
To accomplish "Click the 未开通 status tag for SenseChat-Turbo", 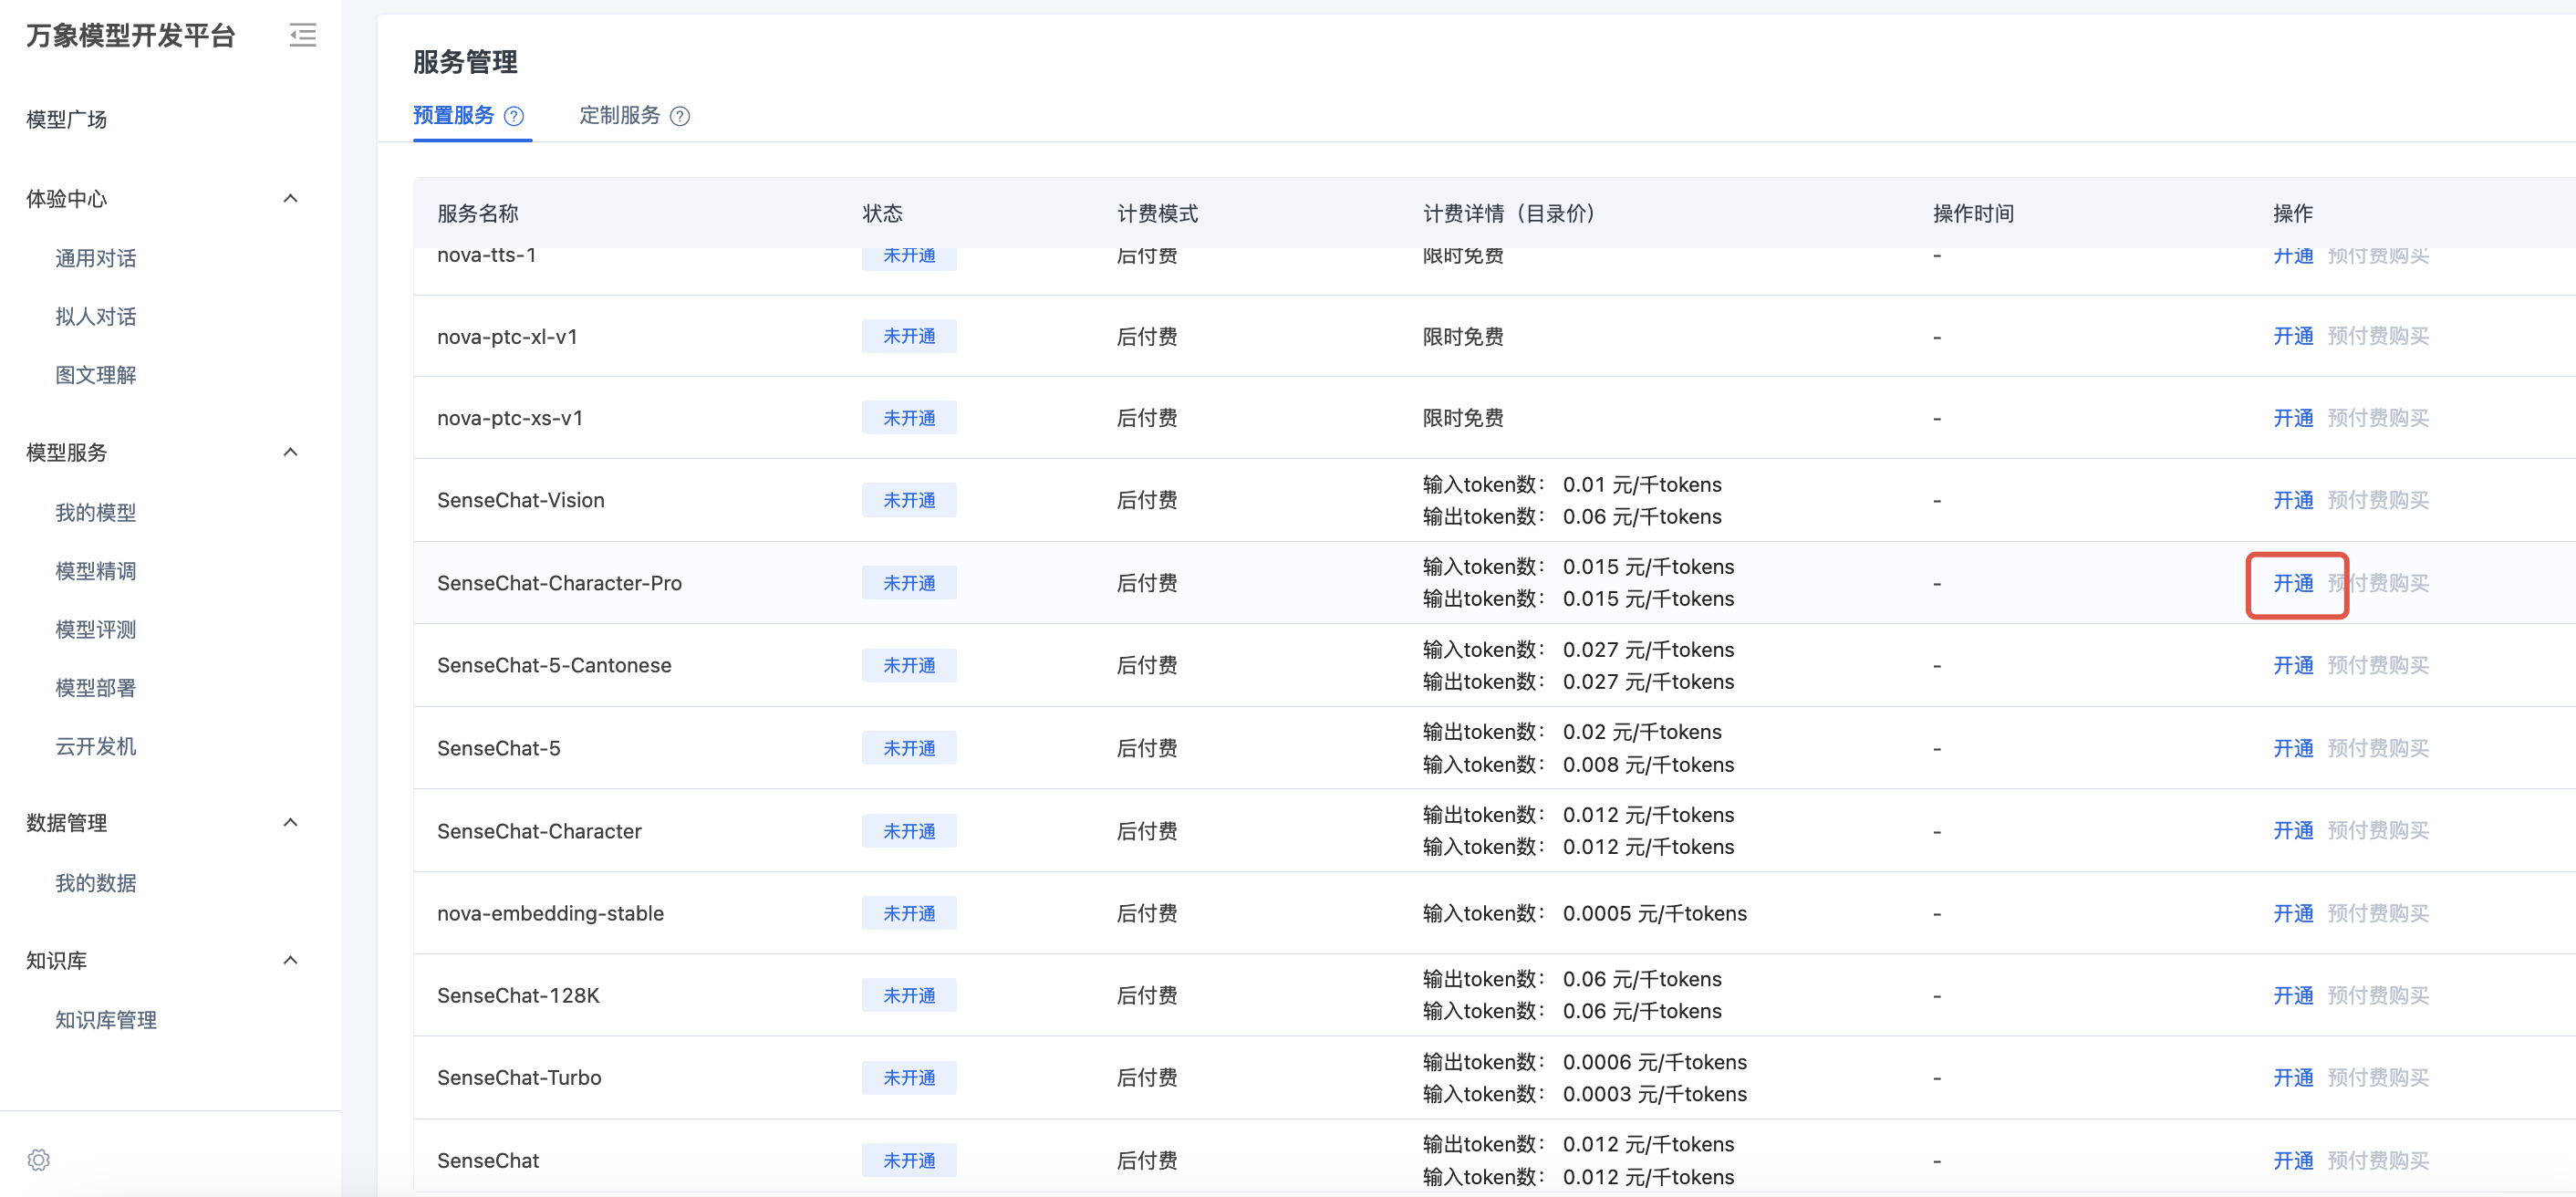I will tap(909, 1077).
